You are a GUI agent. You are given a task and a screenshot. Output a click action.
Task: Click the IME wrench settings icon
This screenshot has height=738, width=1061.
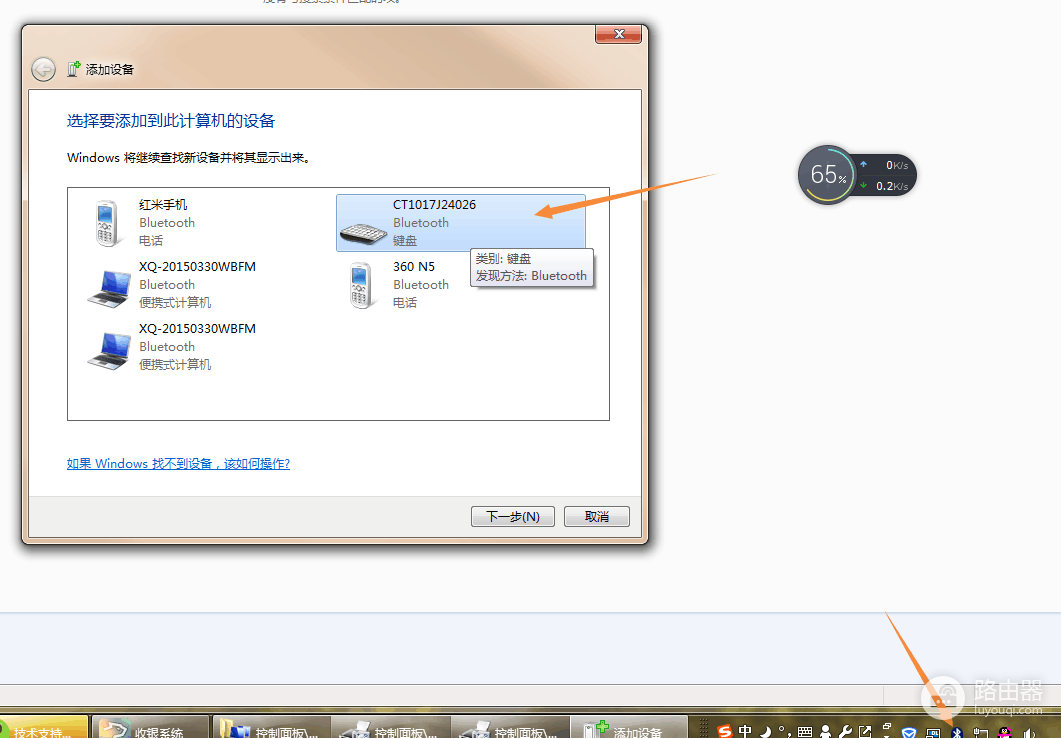[844, 731]
